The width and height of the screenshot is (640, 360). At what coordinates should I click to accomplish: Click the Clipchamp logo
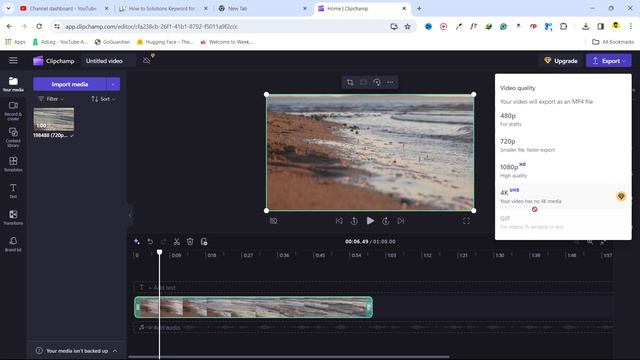point(53,61)
